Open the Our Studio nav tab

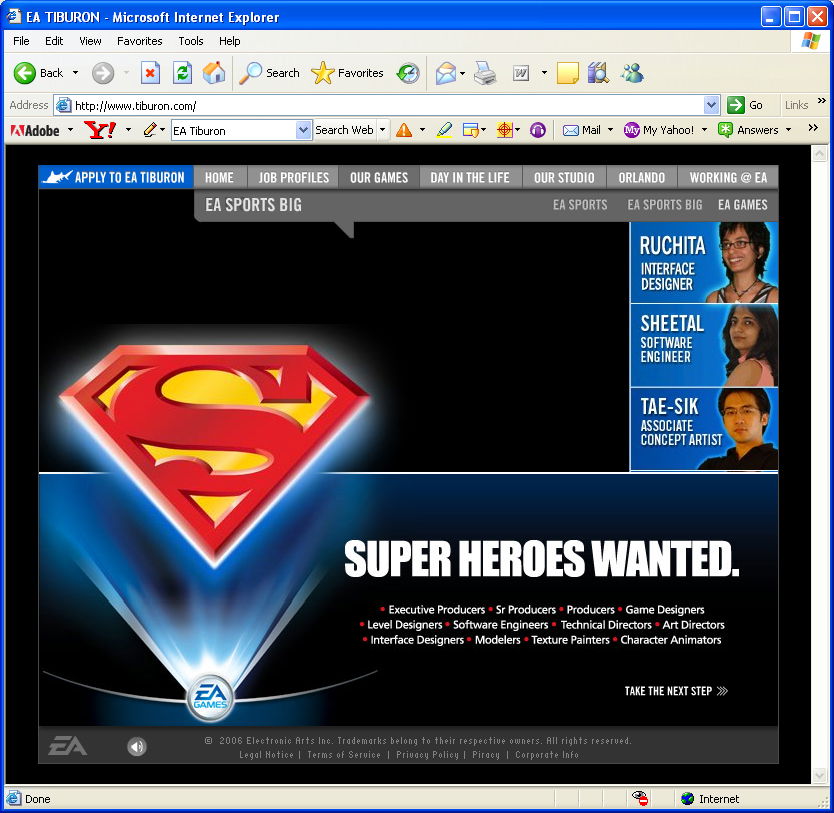(564, 178)
